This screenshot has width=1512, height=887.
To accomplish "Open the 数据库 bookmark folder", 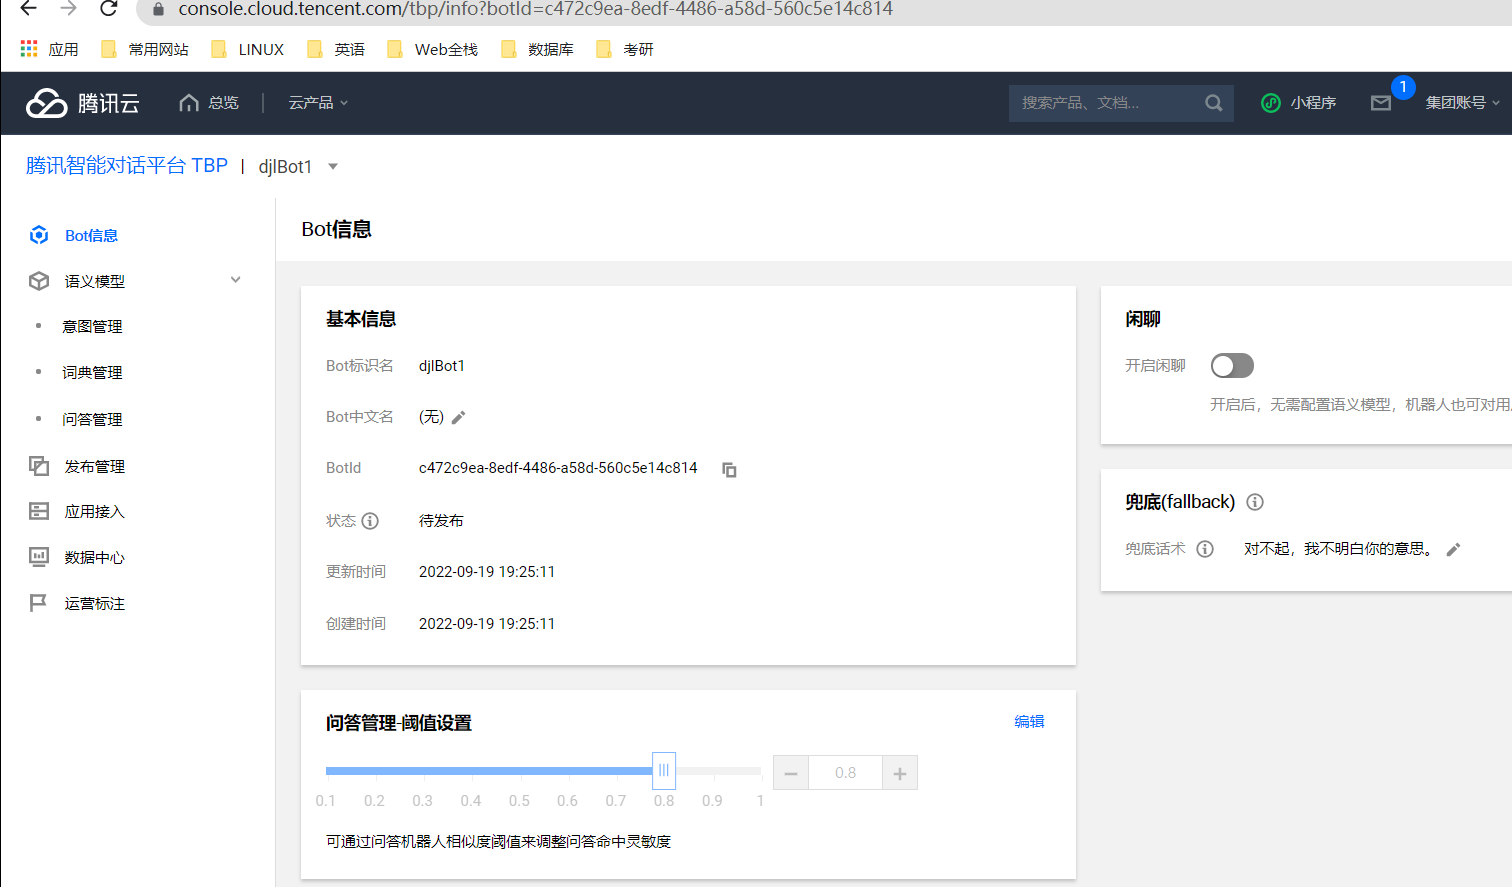I will [537, 49].
